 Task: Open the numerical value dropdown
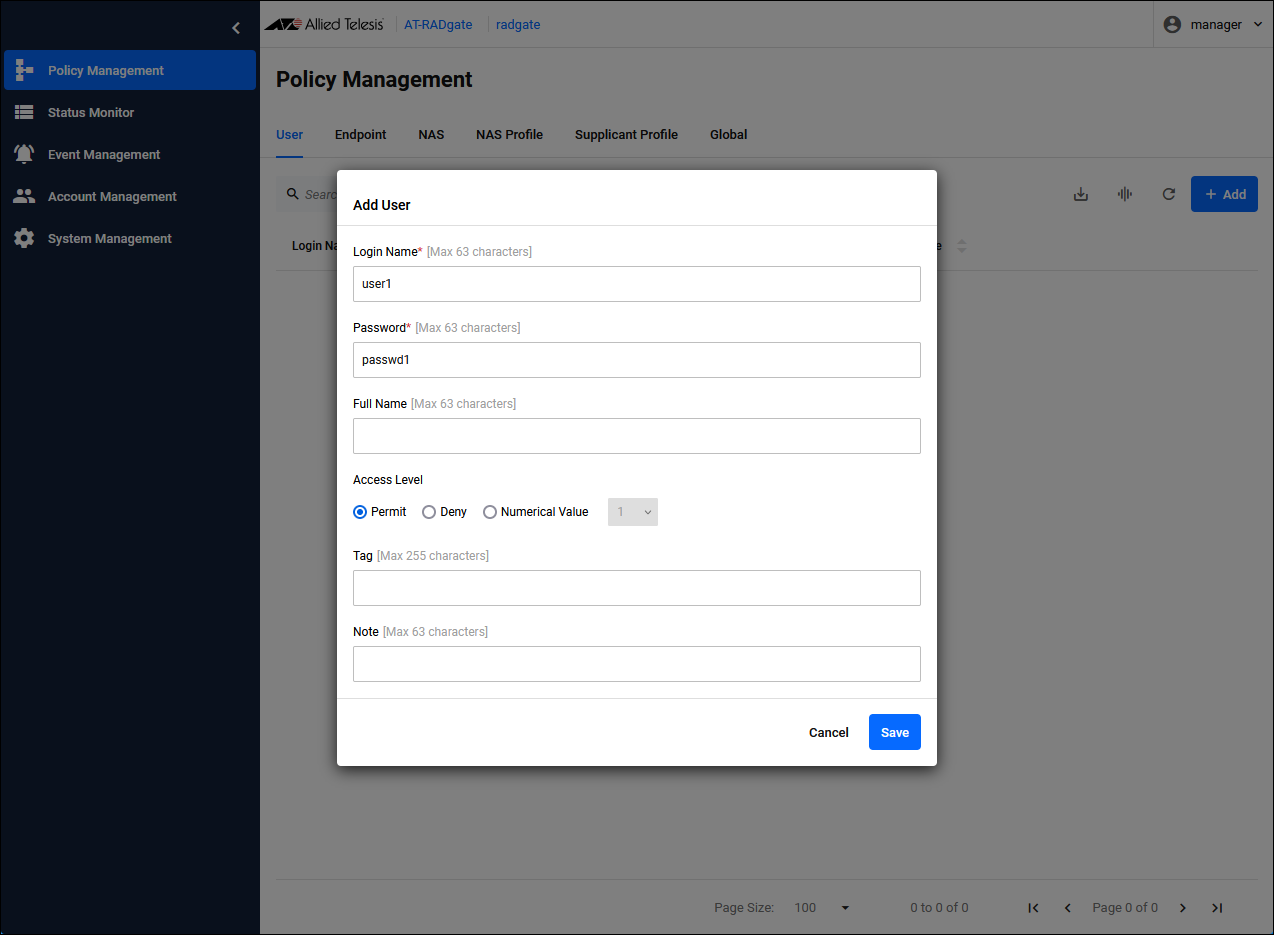pyautogui.click(x=633, y=512)
